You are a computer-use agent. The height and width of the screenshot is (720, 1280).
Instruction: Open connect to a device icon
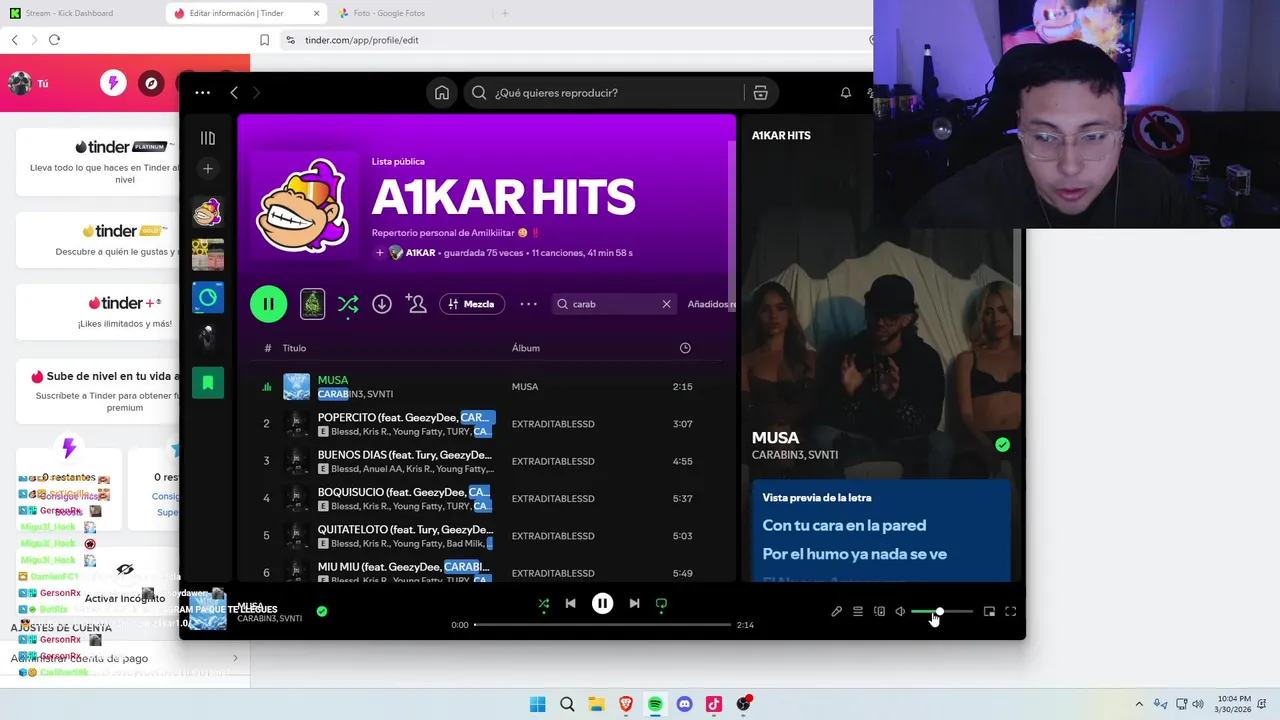point(879,612)
